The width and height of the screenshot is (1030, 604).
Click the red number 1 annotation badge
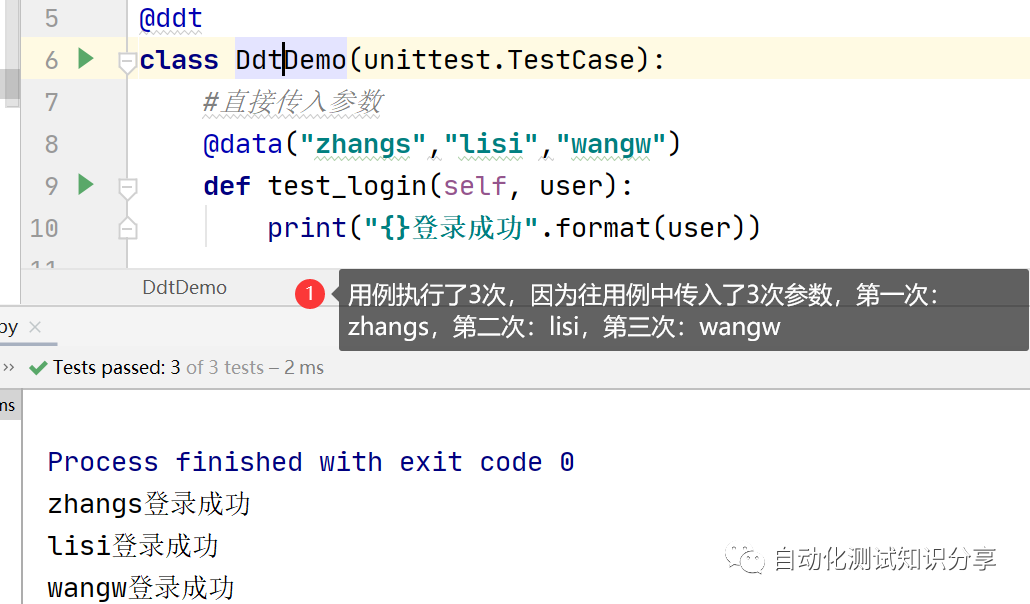tap(310, 294)
